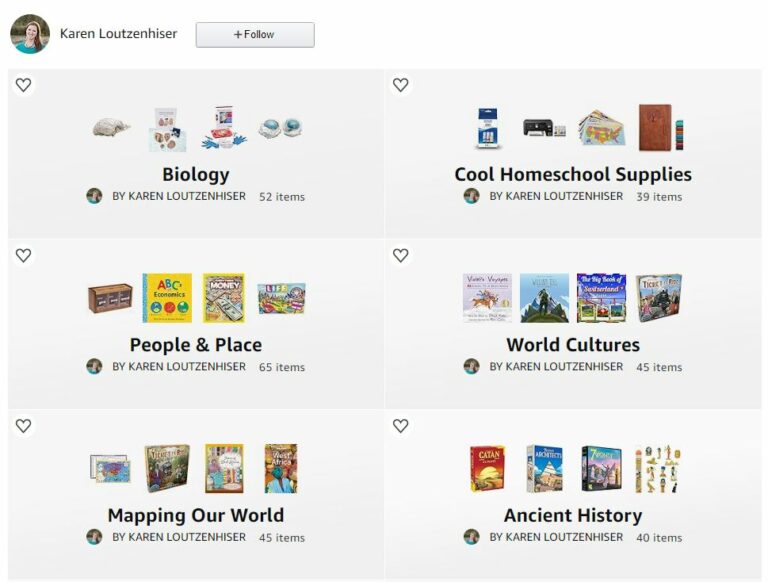
Task: Tap the heart on Ancient History list
Action: tap(401, 426)
